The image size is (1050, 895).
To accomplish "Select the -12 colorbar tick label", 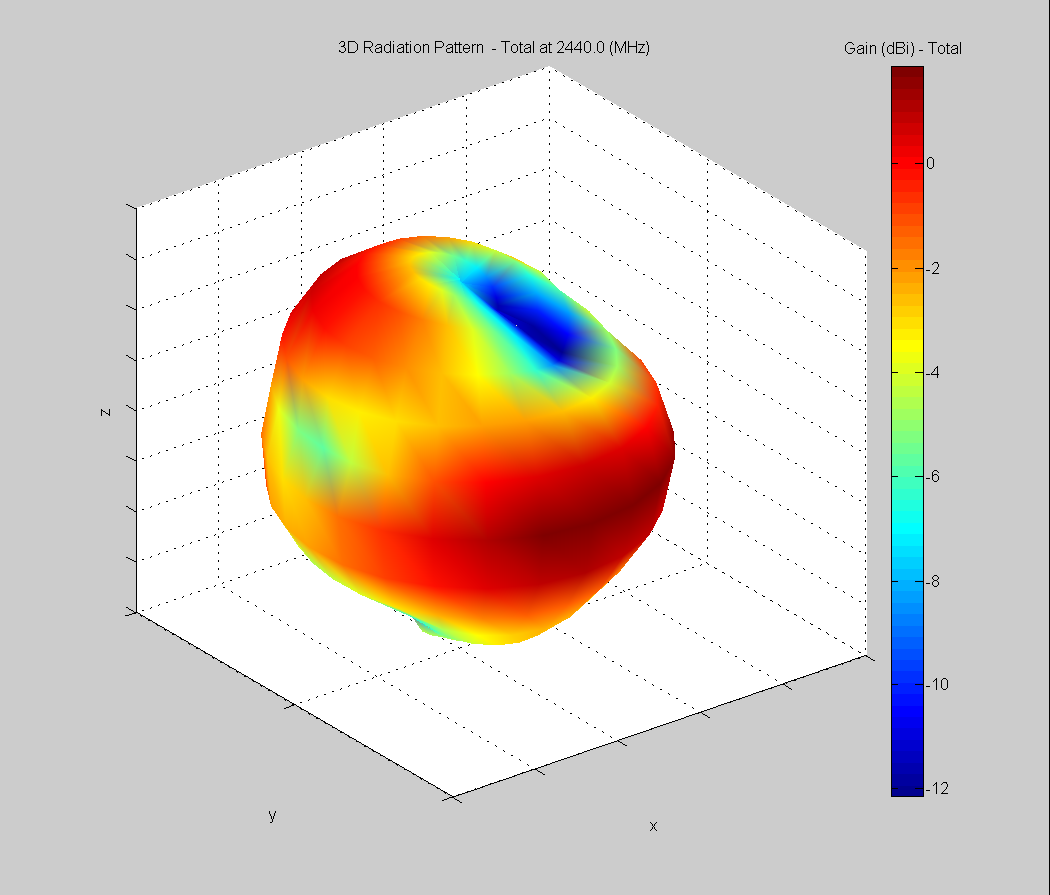I will 936,788.
